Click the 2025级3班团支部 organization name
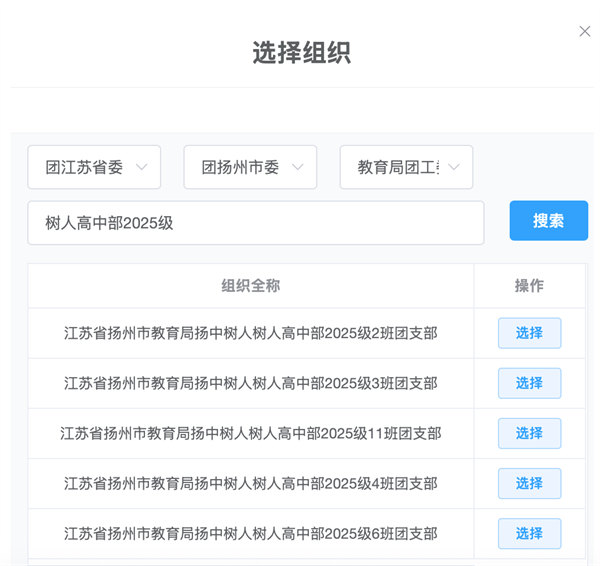 [x=250, y=383]
